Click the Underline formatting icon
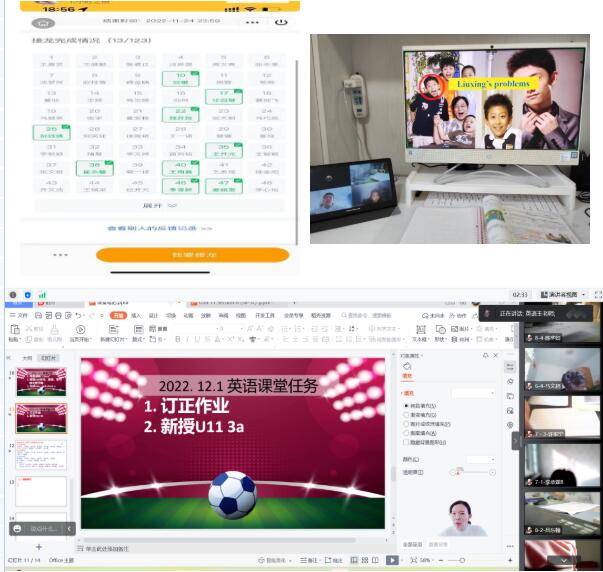603x572 pixels. pos(197,339)
